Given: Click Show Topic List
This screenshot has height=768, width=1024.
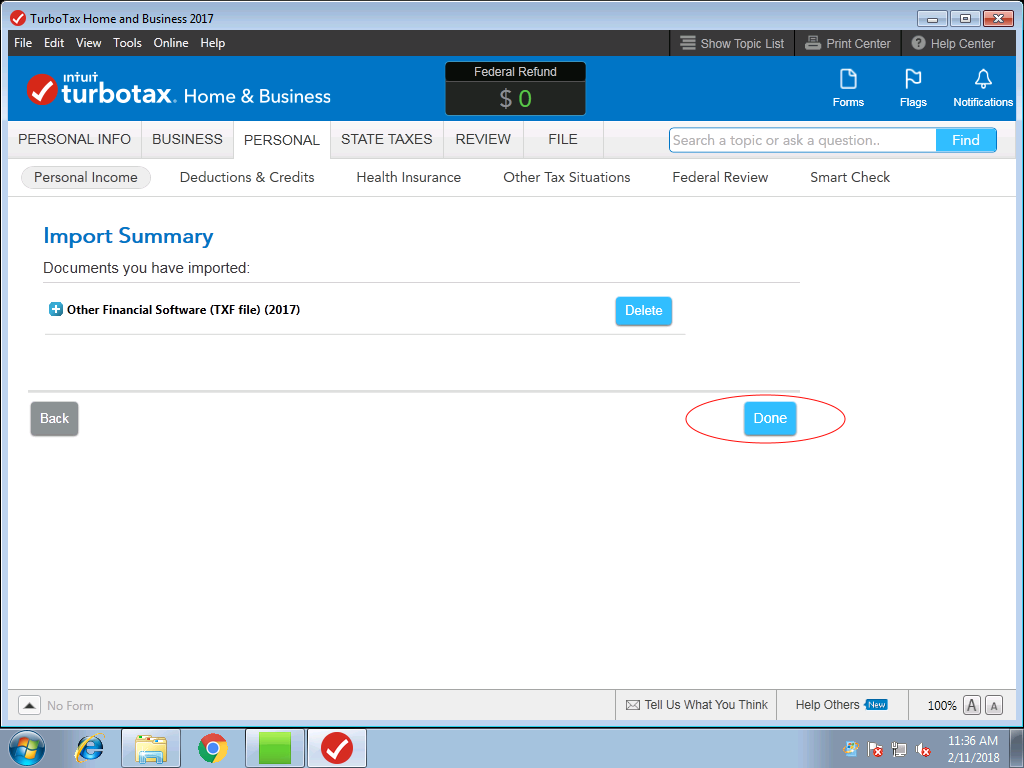Looking at the screenshot, I should pos(732,43).
